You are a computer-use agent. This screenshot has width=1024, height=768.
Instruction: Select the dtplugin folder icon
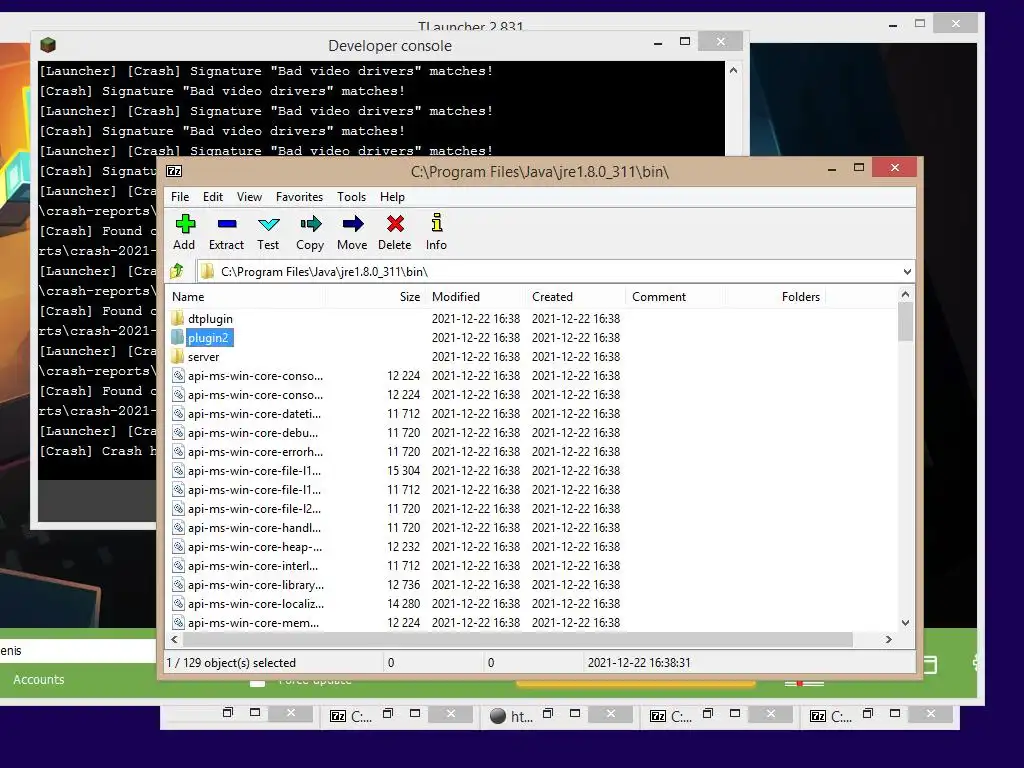pyautogui.click(x=178, y=319)
